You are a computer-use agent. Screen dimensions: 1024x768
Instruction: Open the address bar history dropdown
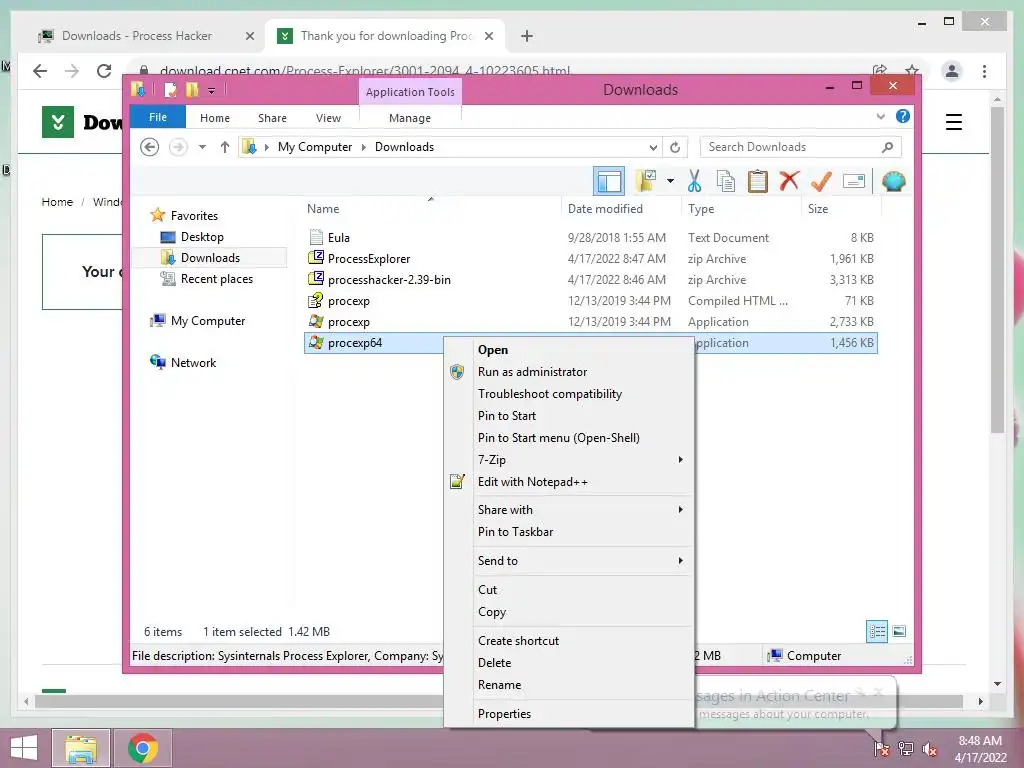point(653,148)
